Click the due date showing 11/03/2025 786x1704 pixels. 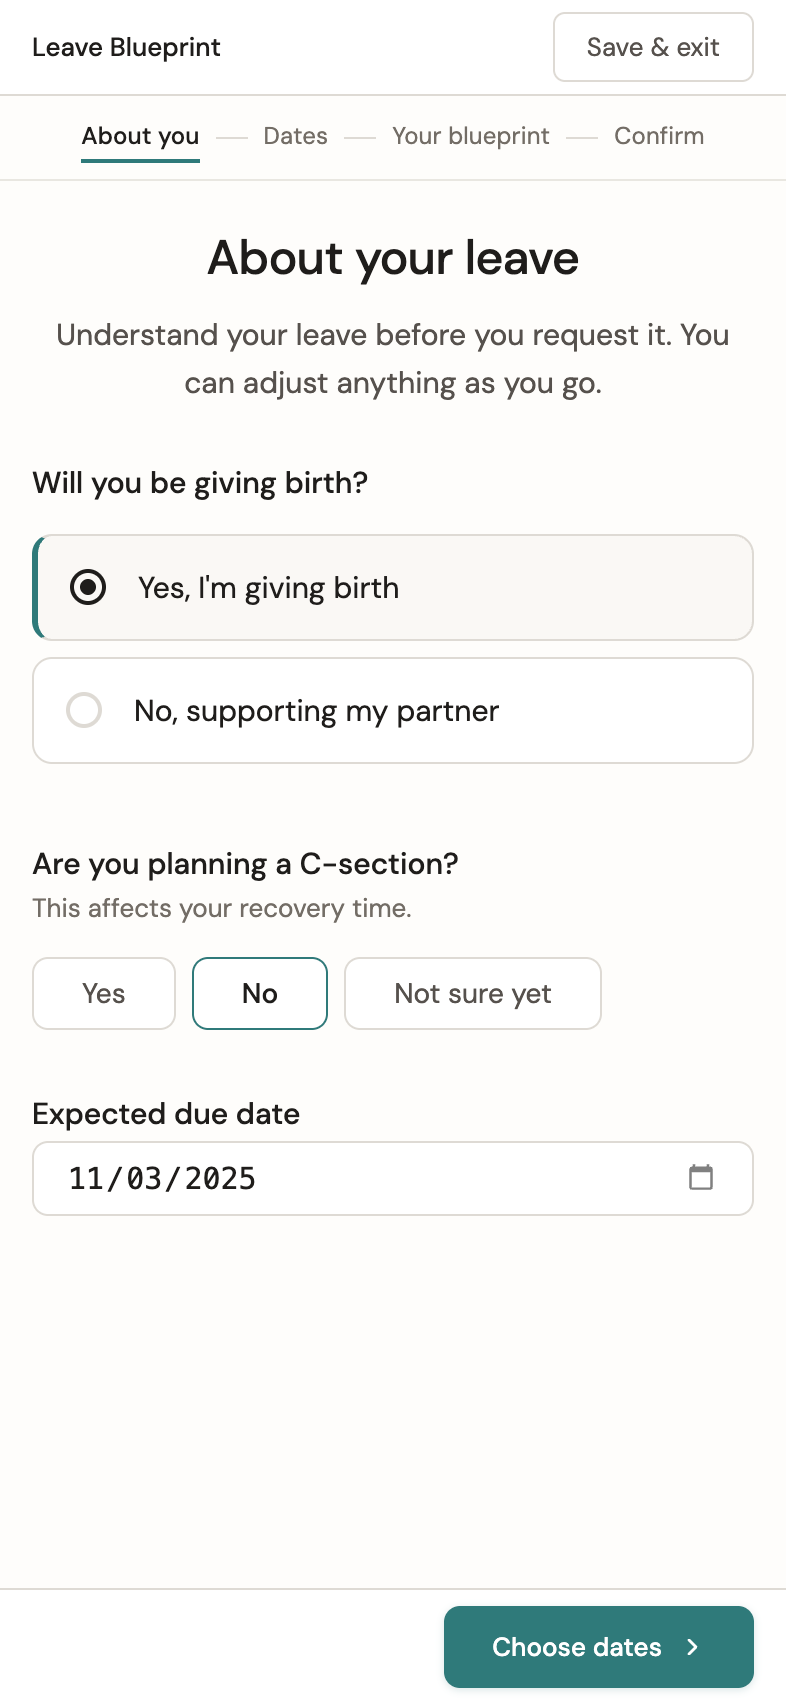[162, 1178]
